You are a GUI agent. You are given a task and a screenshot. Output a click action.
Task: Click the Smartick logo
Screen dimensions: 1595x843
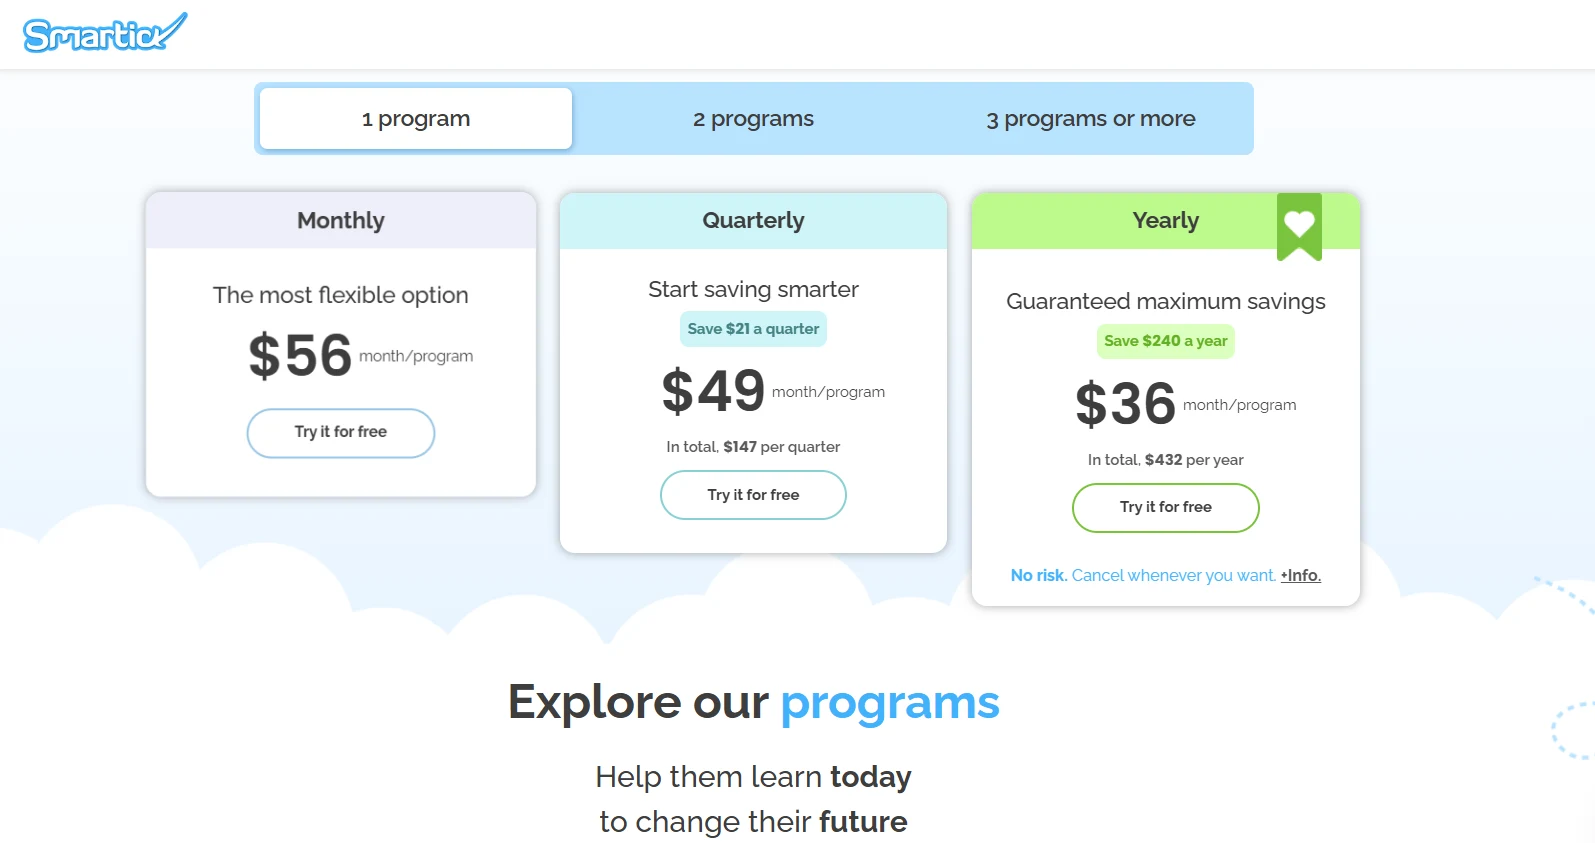[x=104, y=34]
